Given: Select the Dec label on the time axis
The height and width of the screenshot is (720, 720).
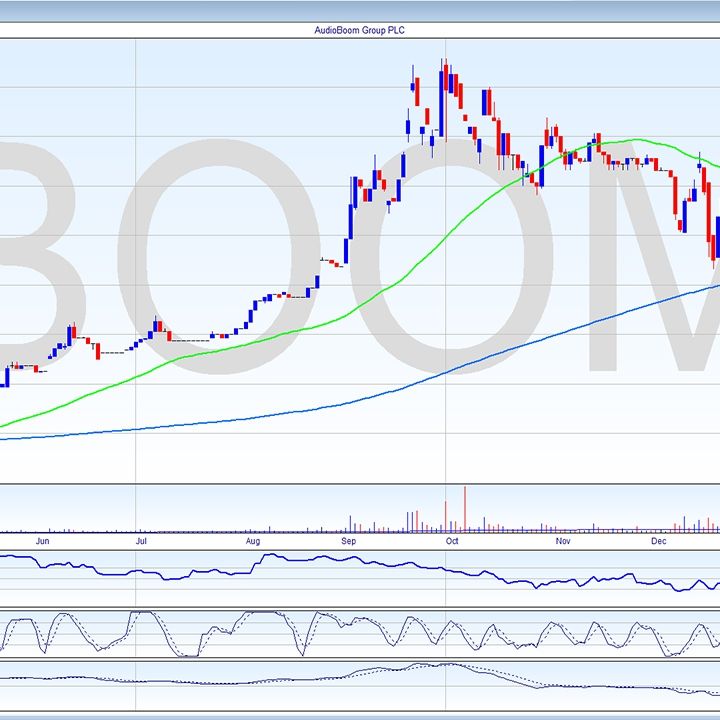Looking at the screenshot, I should pyautogui.click(x=659, y=541).
